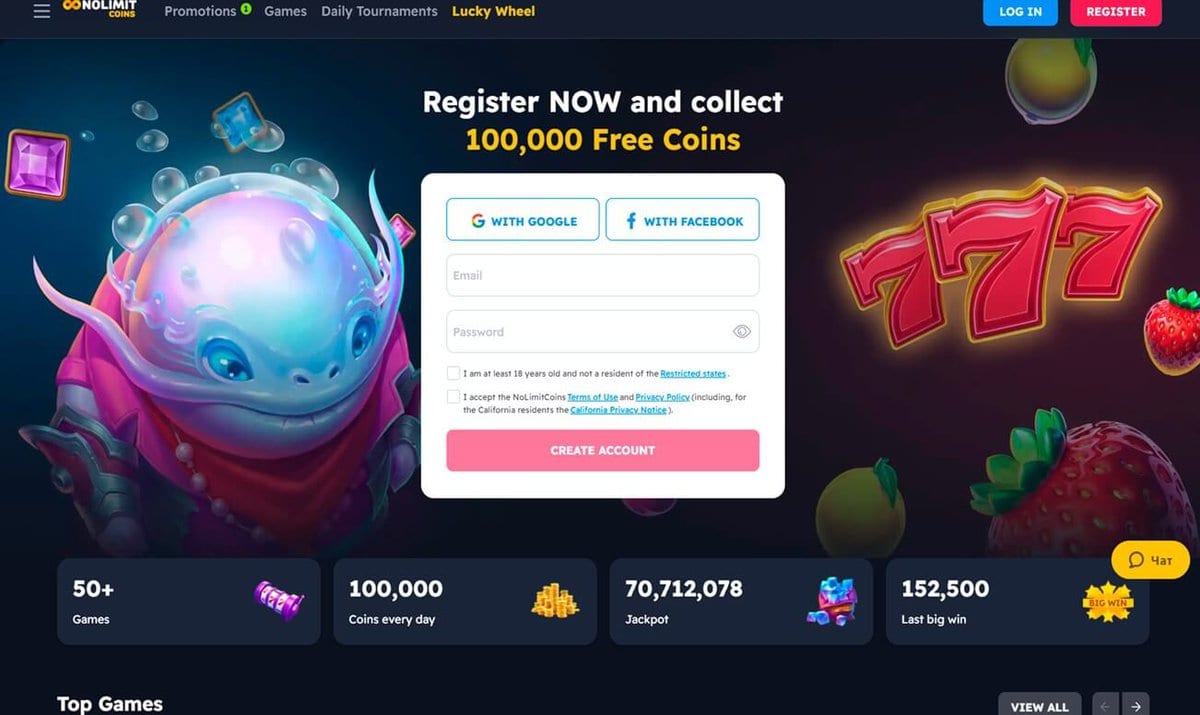Click the NoLimit Coins logo

pyautogui.click(x=100, y=10)
